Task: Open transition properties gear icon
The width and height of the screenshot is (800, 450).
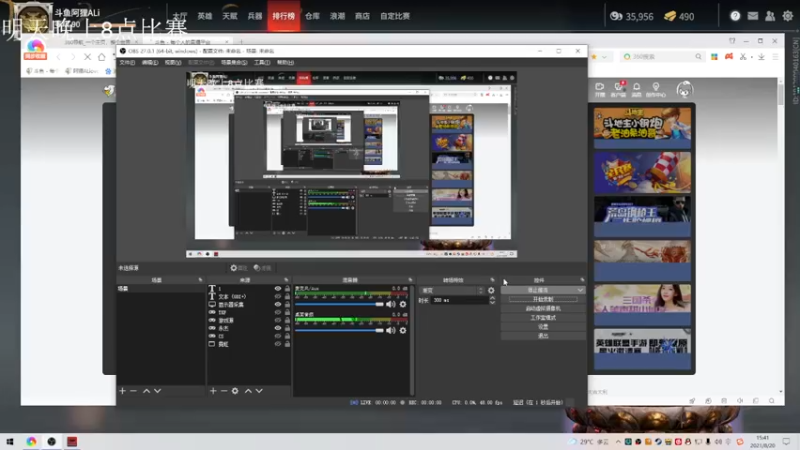Action: click(x=491, y=290)
